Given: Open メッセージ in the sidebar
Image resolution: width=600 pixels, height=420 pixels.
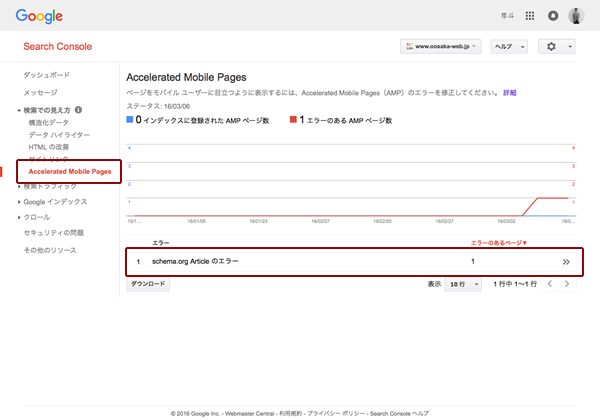Looking at the screenshot, I should coord(41,93).
